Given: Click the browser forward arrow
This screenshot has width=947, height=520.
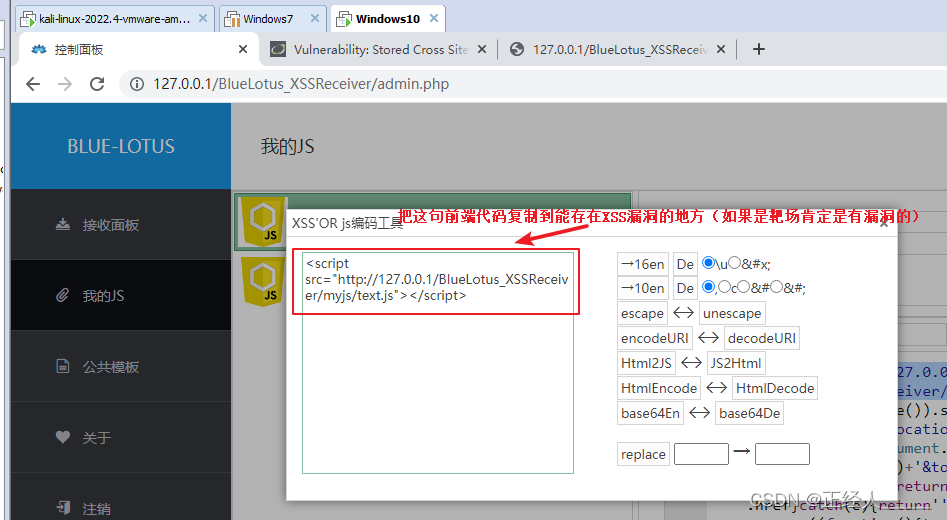Looking at the screenshot, I should [x=65, y=84].
